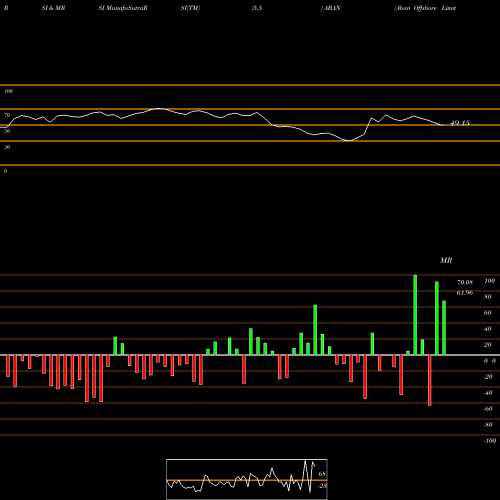Screen dimensions: 500x500
Task: Open the mini RSI preview thumbnail
Action: tap(247, 479)
